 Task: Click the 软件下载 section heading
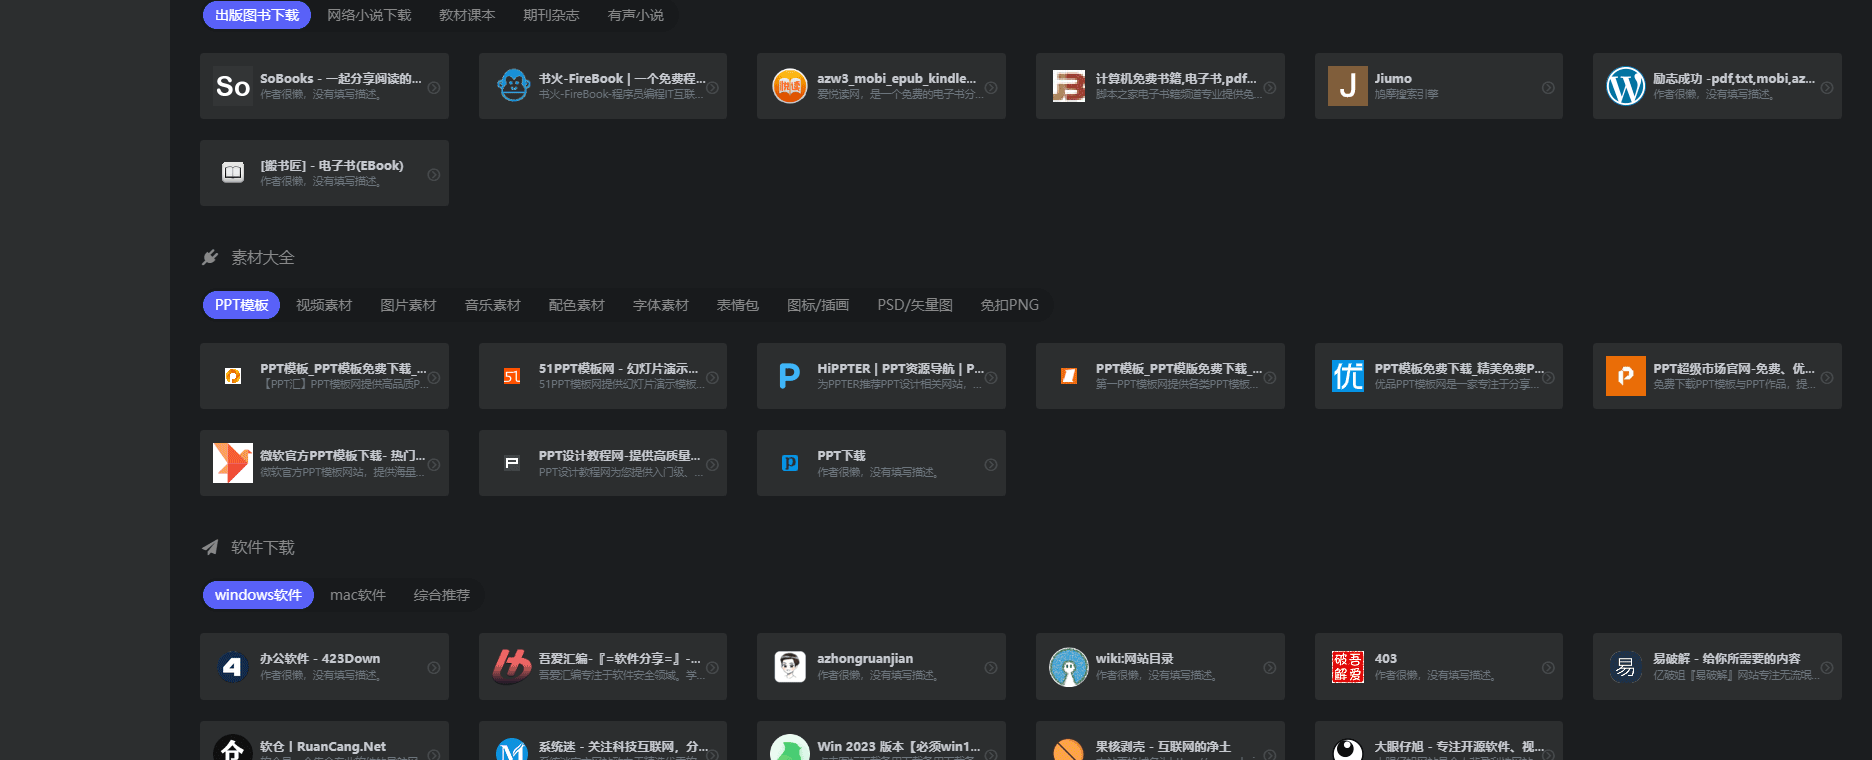[x=263, y=547]
